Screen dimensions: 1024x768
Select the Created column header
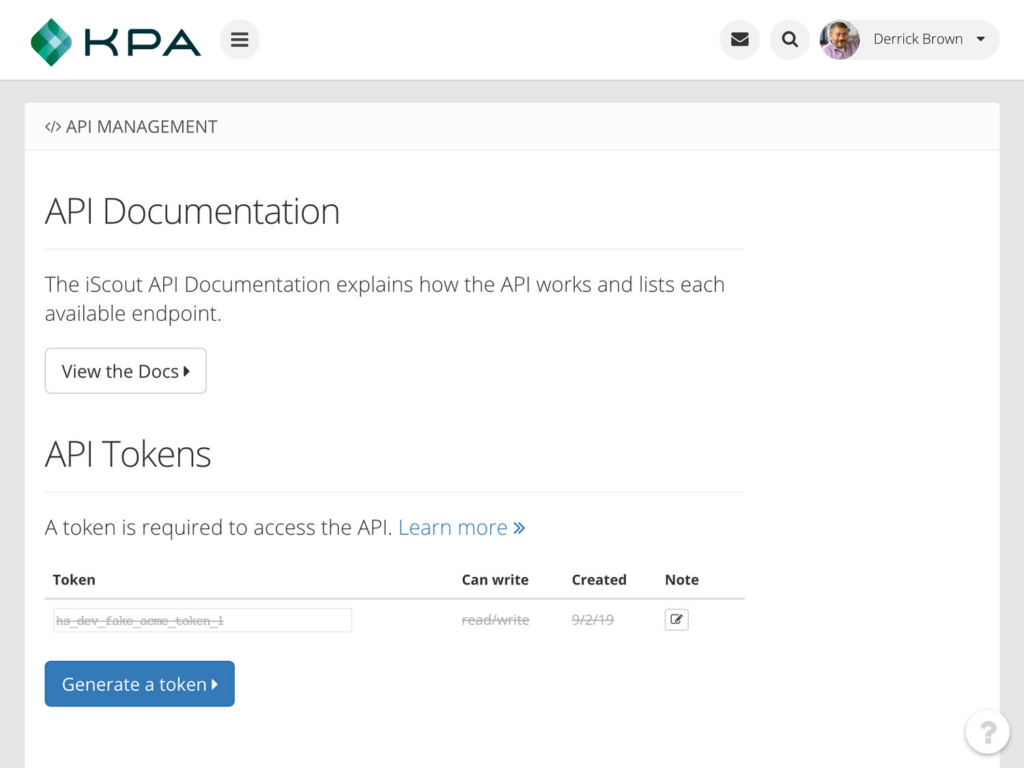[x=598, y=580]
